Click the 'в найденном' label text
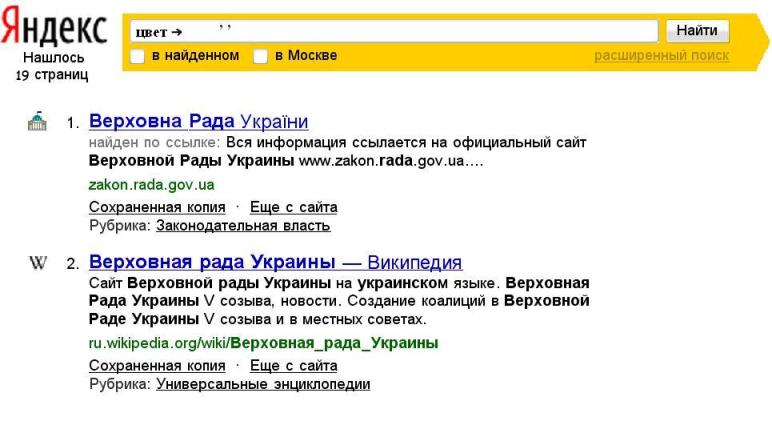Viewport: 772px width, 437px height. [x=195, y=56]
